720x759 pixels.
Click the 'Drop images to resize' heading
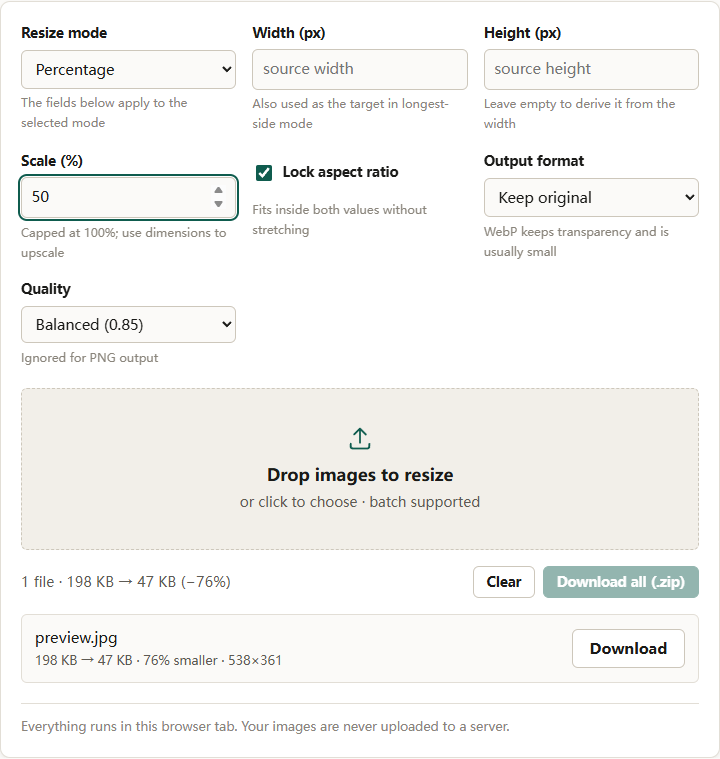point(360,475)
